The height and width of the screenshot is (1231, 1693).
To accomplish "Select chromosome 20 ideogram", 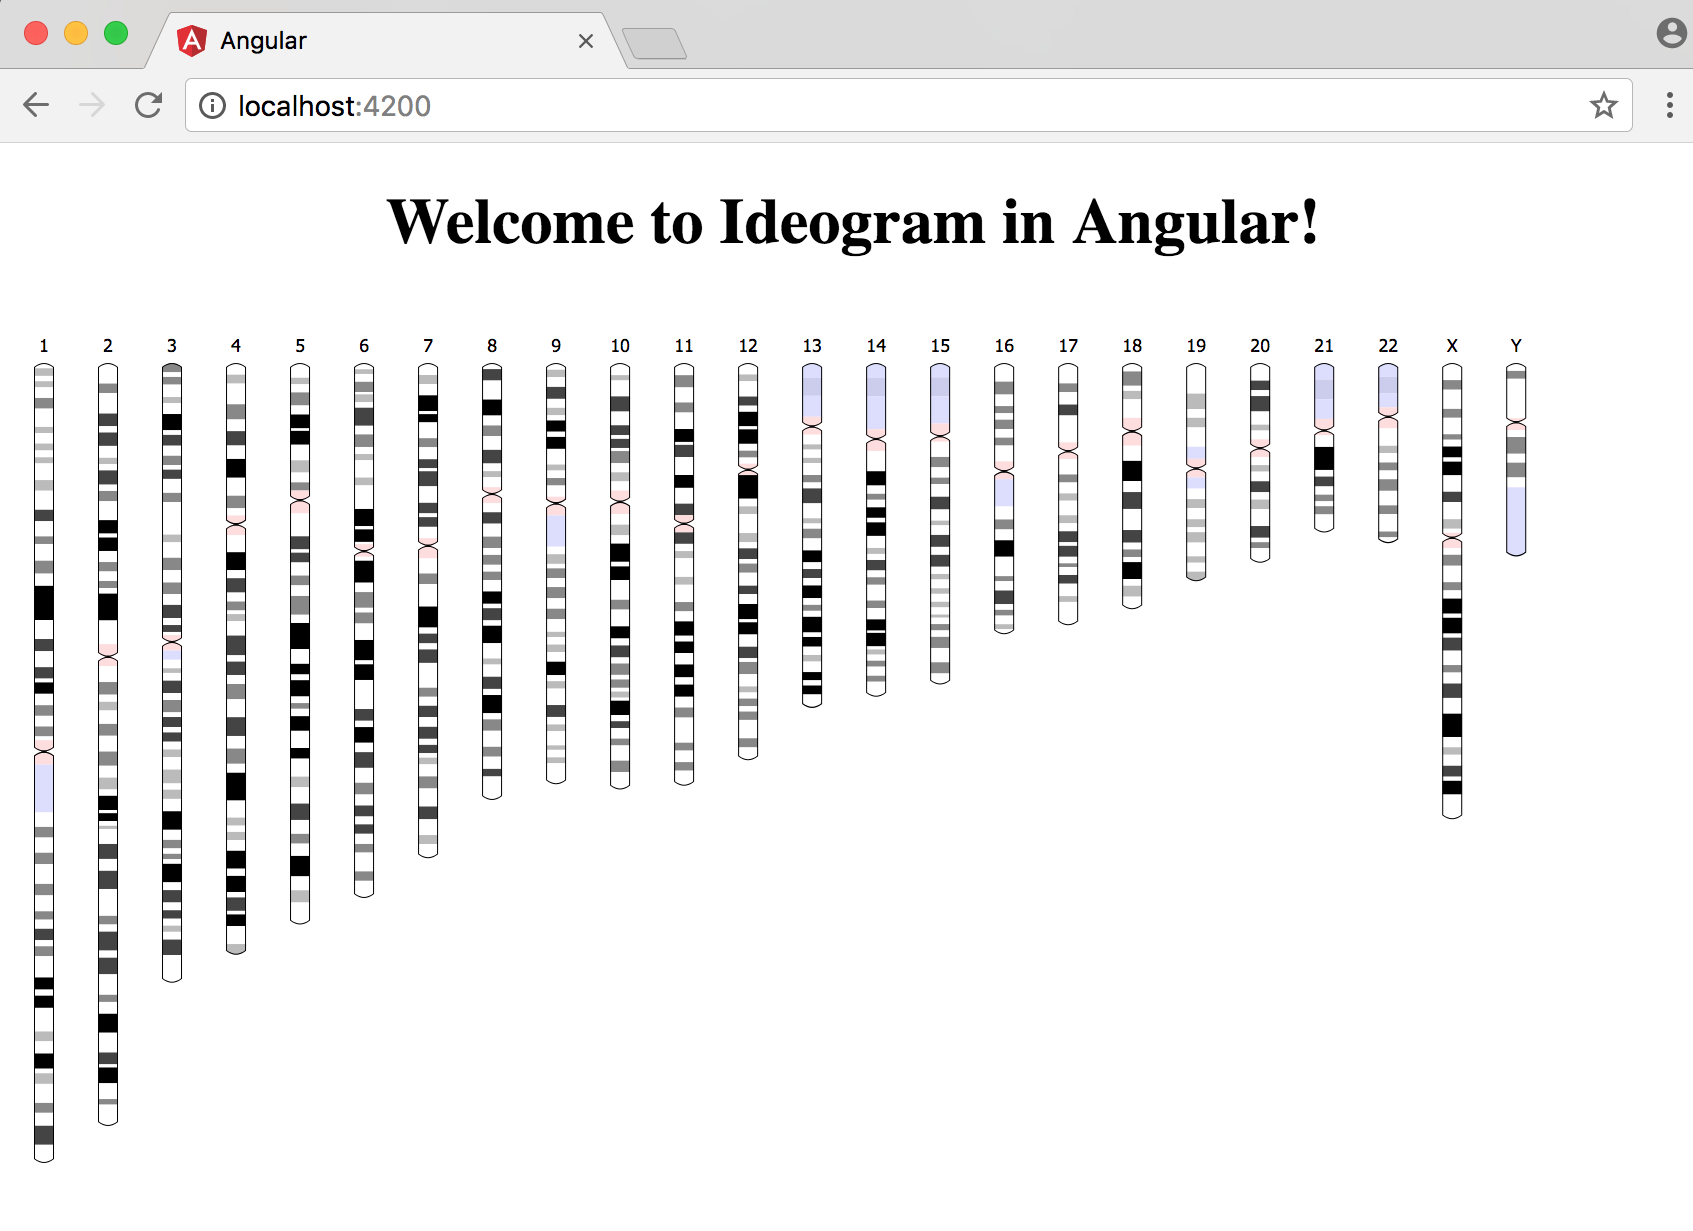I will point(1260,462).
